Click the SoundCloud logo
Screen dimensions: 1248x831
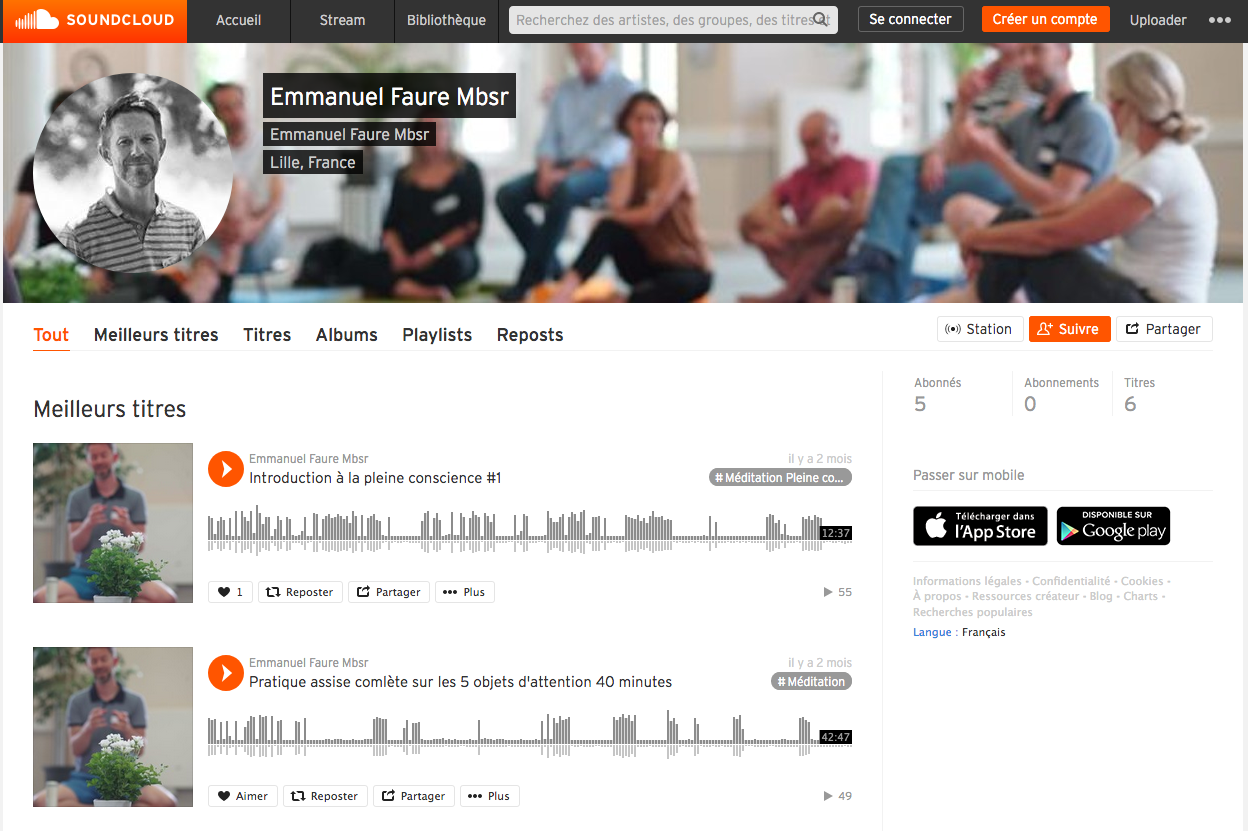[95, 20]
